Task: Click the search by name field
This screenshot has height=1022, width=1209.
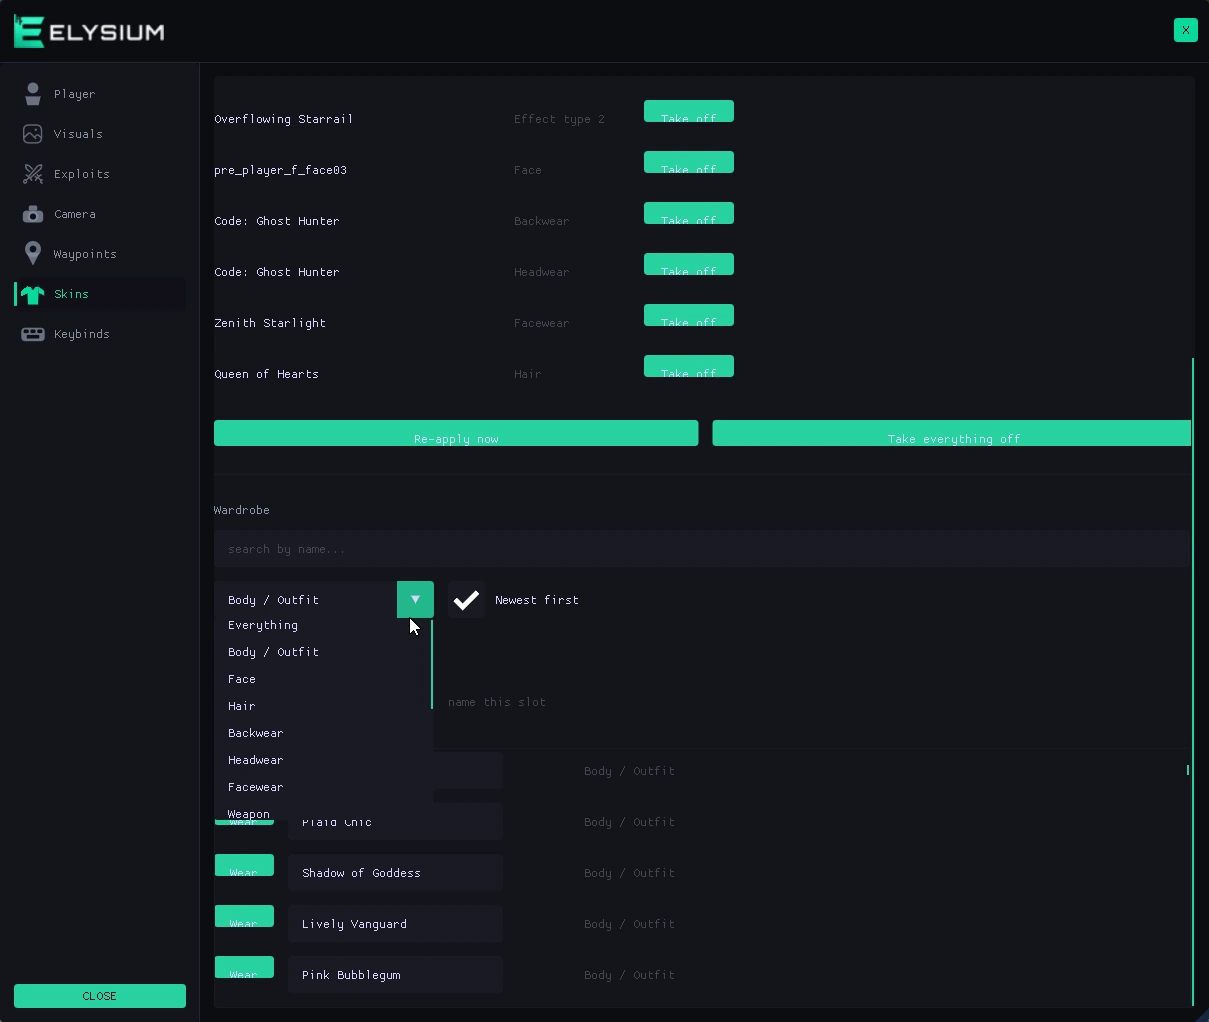Action: click(x=702, y=549)
